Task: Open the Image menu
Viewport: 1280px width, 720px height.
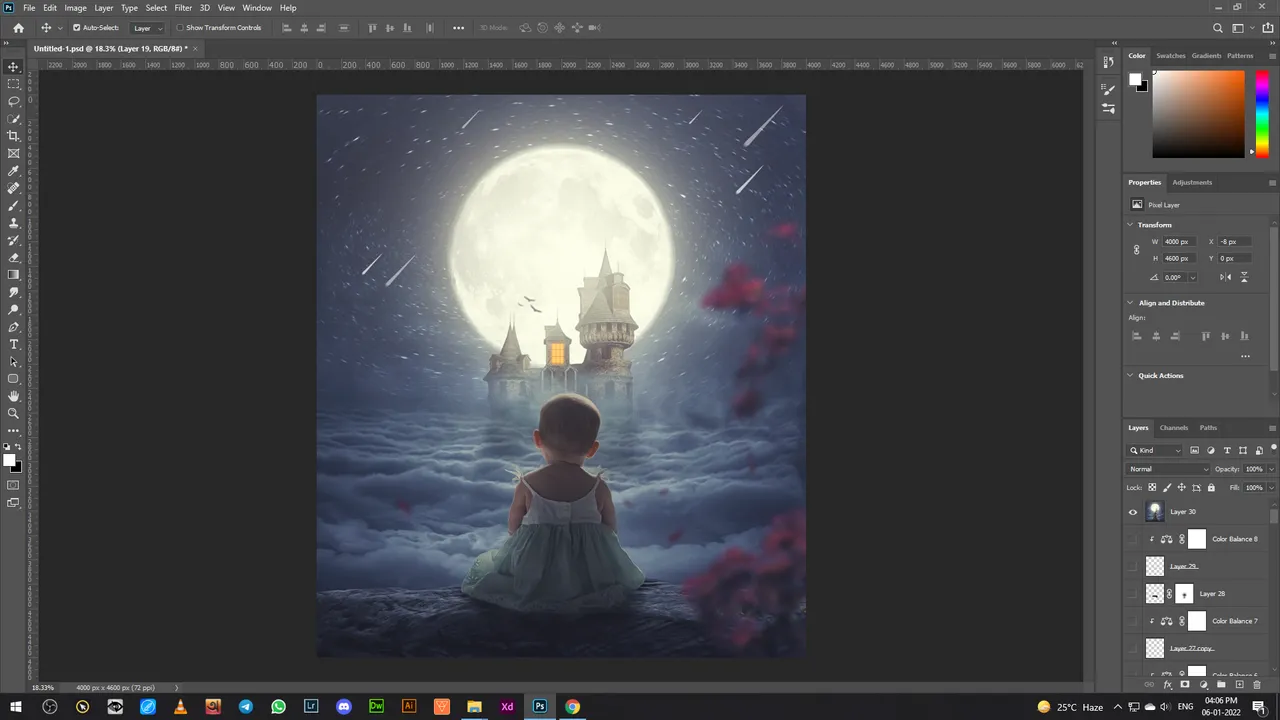Action: (x=76, y=8)
